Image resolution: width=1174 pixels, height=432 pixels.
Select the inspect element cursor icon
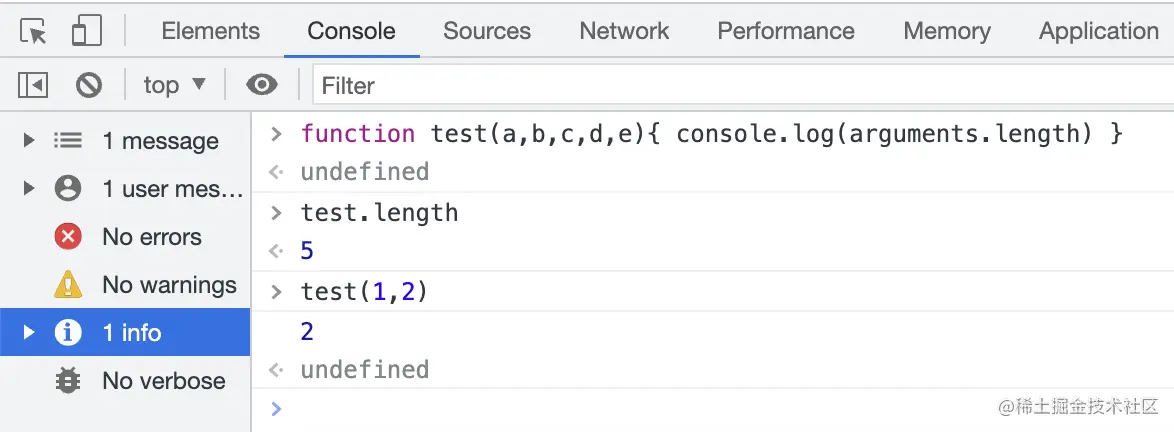click(34, 32)
